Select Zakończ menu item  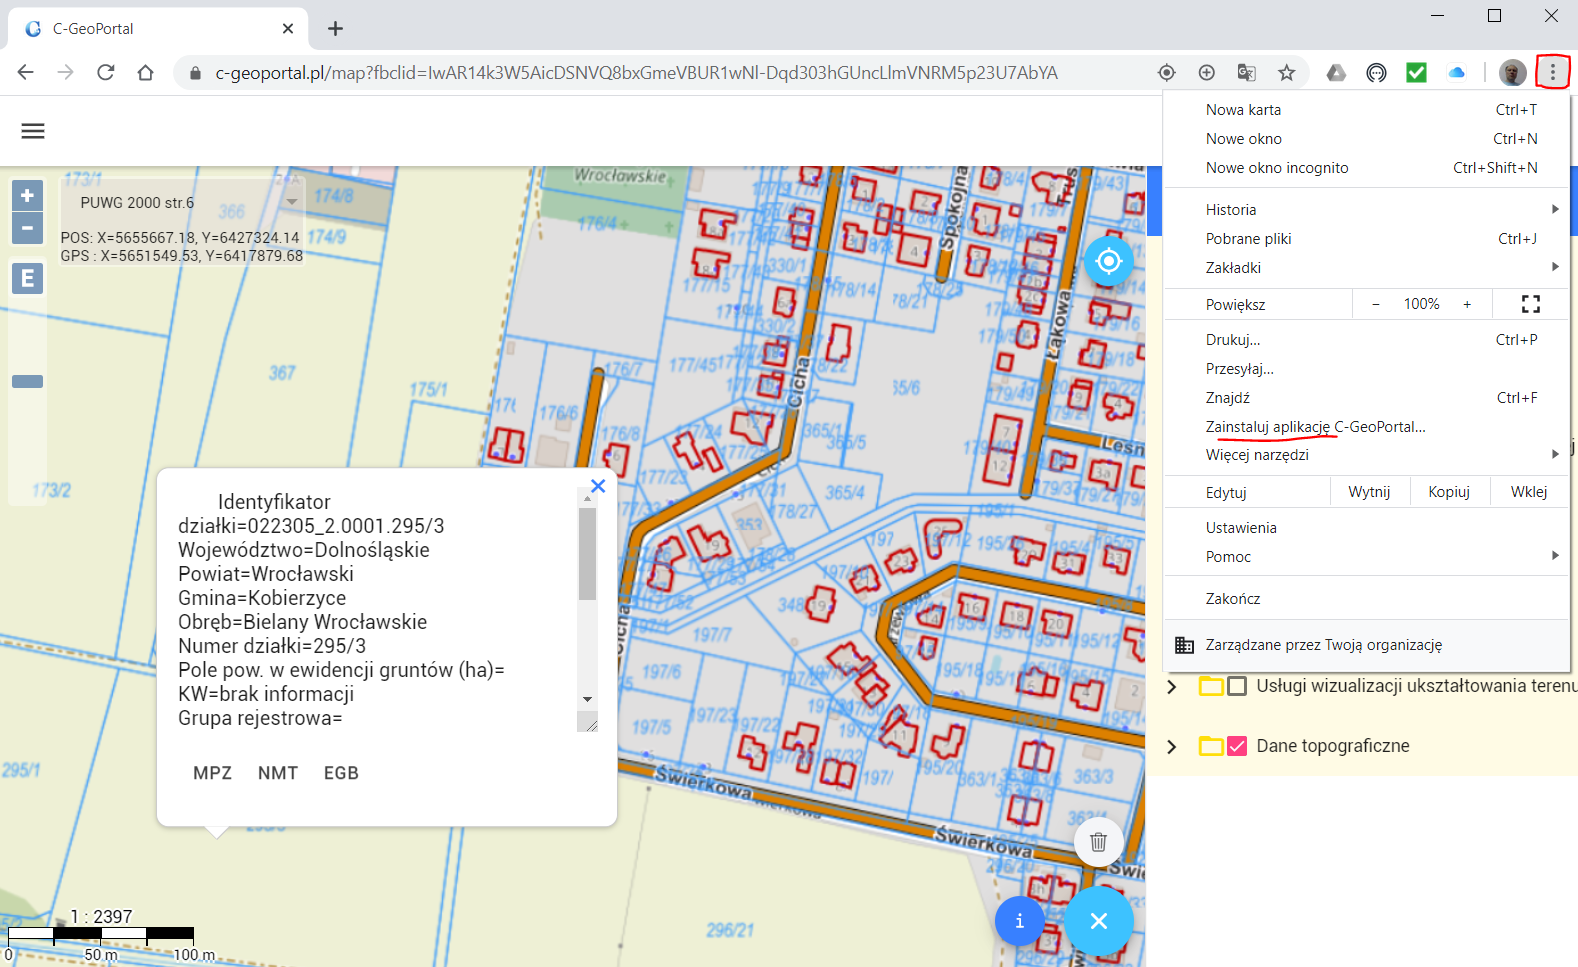pos(1367,599)
